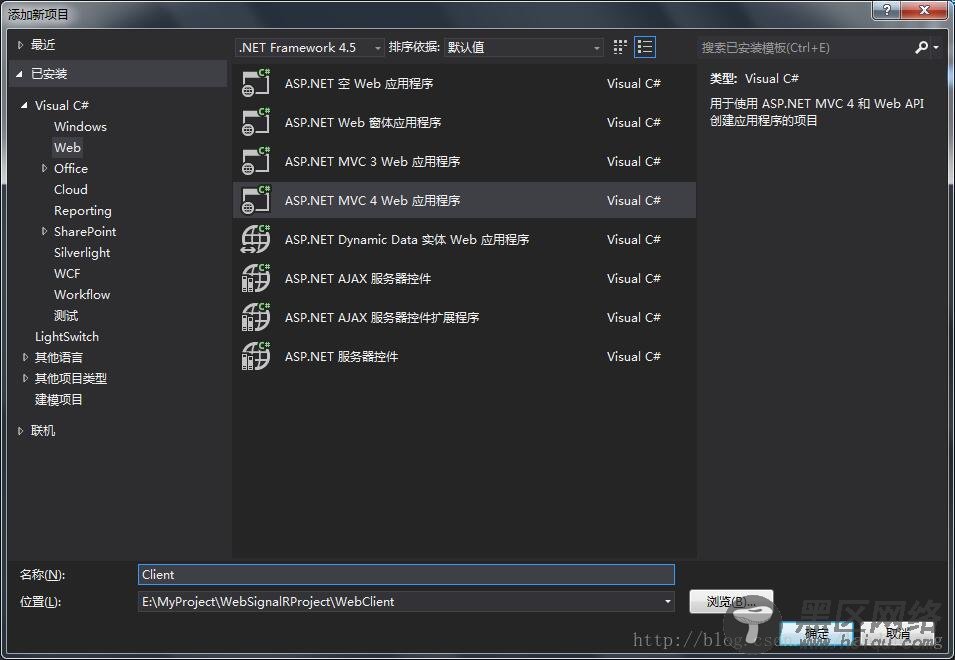The height and width of the screenshot is (660, 955).
Task: Expand the 最近 section
Action: (20, 44)
